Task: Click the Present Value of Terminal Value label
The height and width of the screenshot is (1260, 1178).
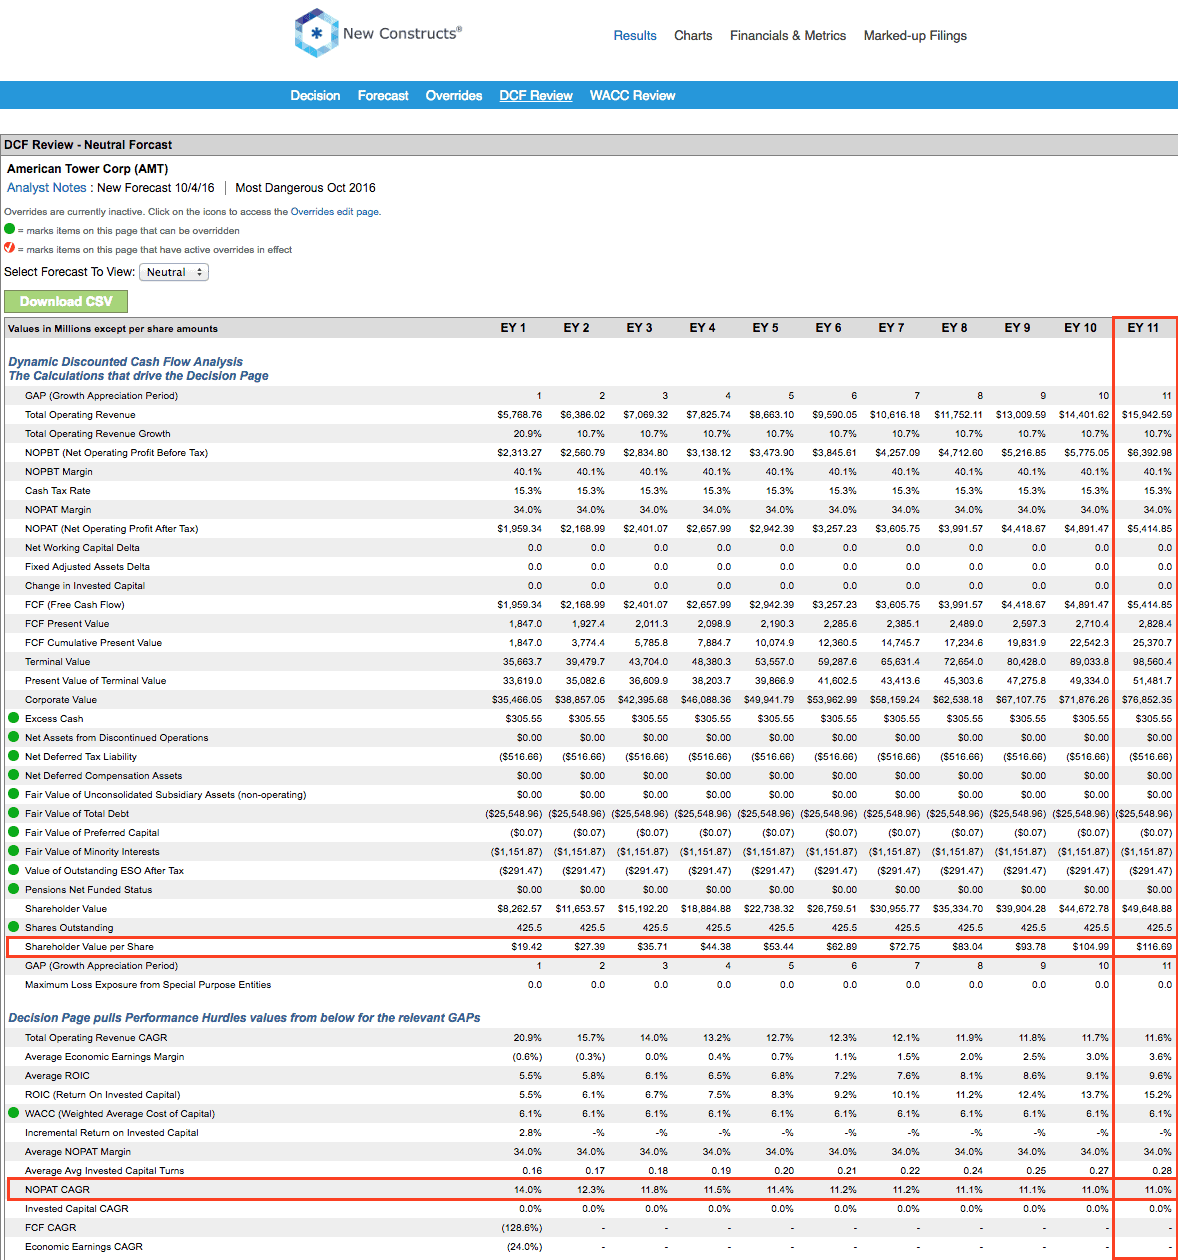Action: point(96,681)
